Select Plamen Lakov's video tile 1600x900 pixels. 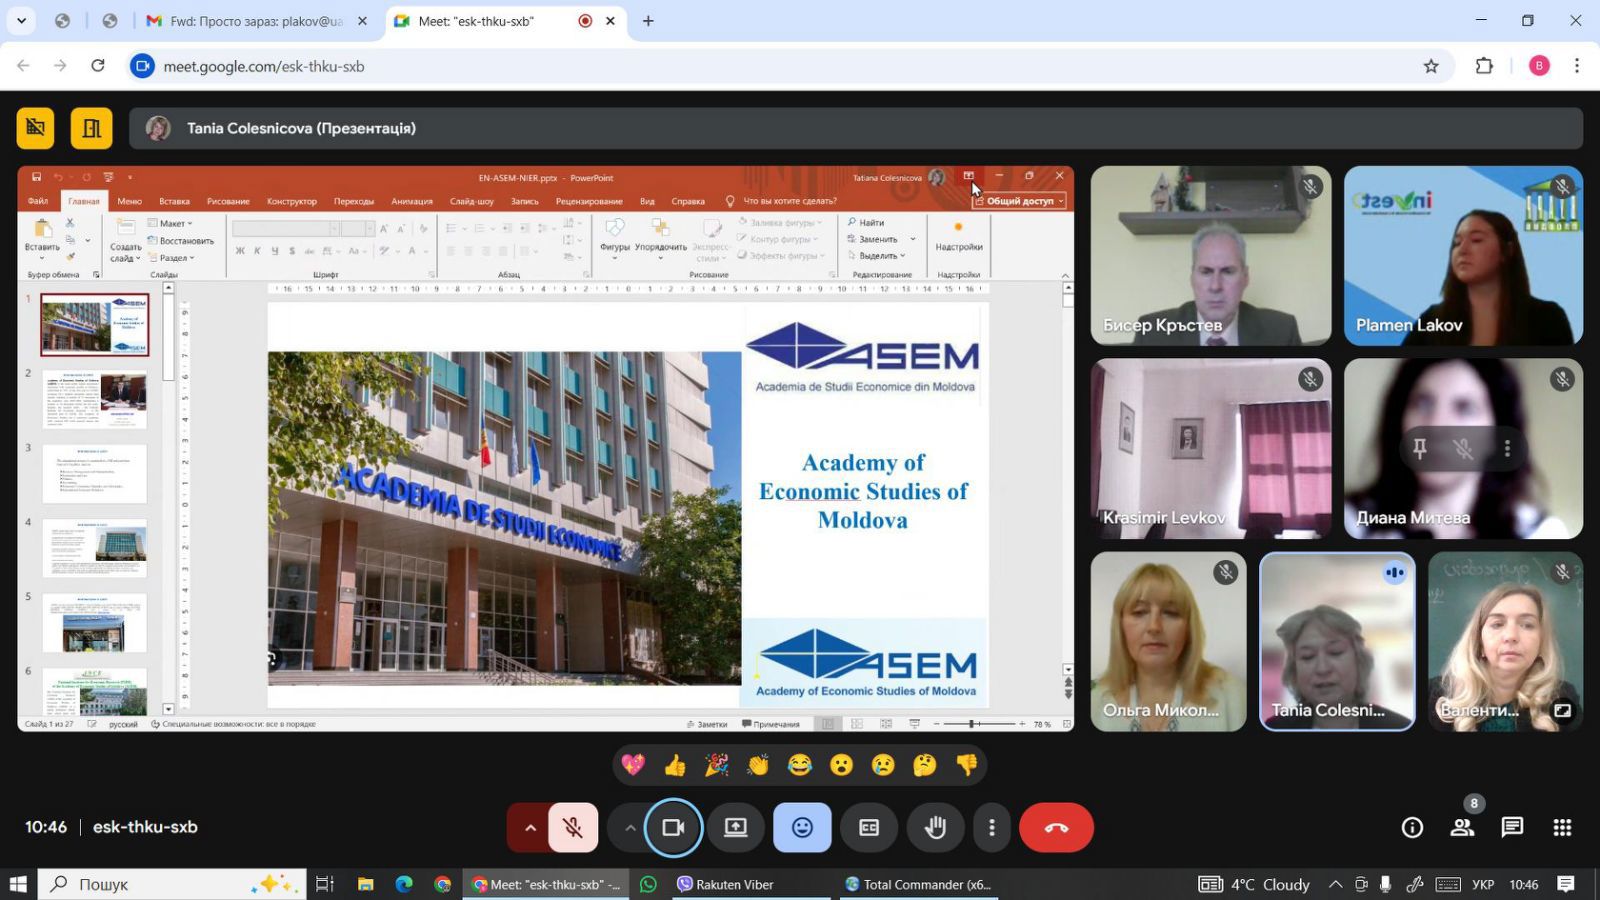coord(1463,255)
